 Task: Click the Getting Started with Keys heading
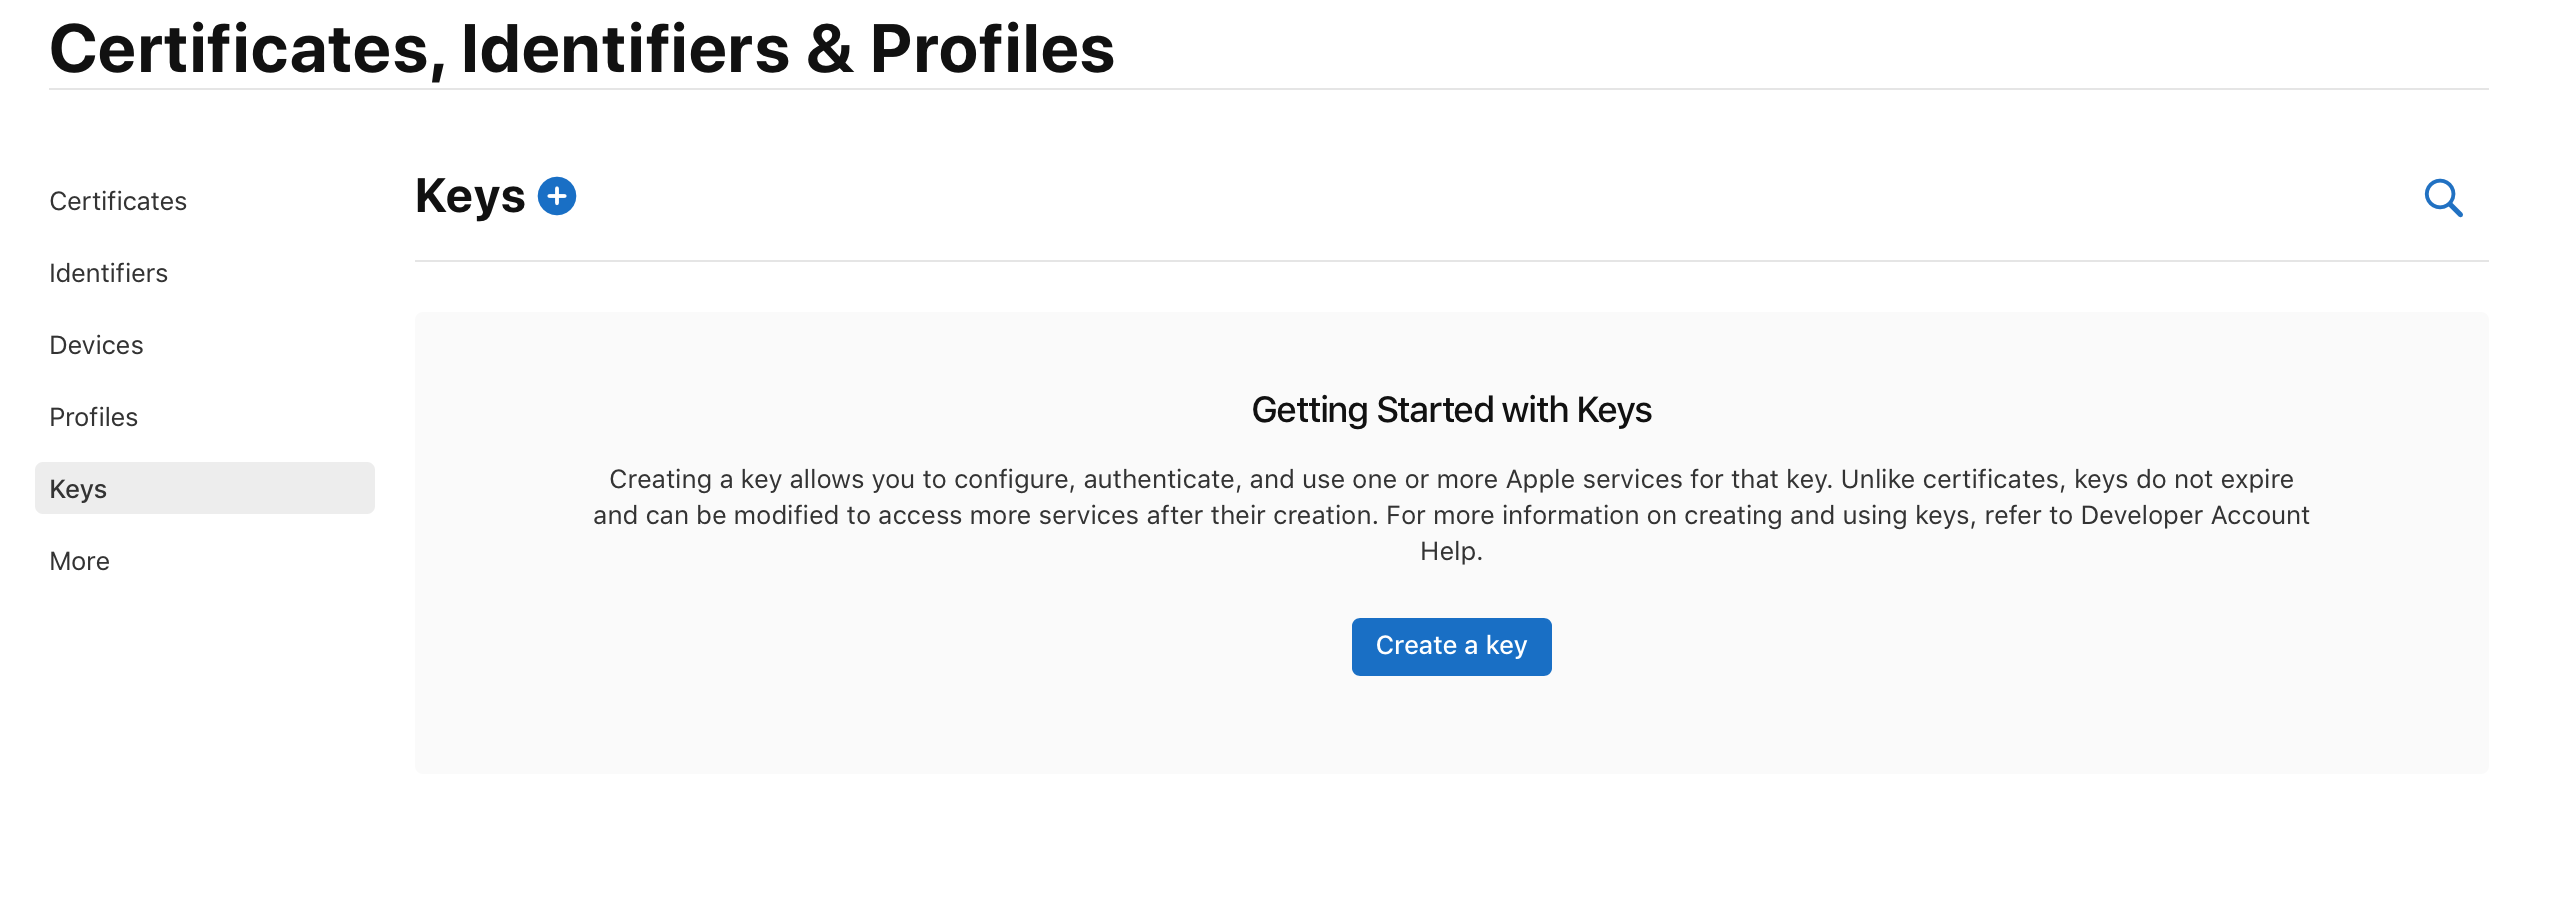(1451, 410)
